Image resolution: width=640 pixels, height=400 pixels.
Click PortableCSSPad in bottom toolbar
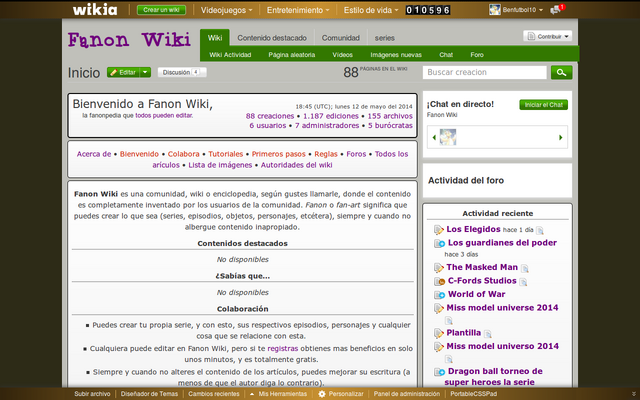pos(473,394)
